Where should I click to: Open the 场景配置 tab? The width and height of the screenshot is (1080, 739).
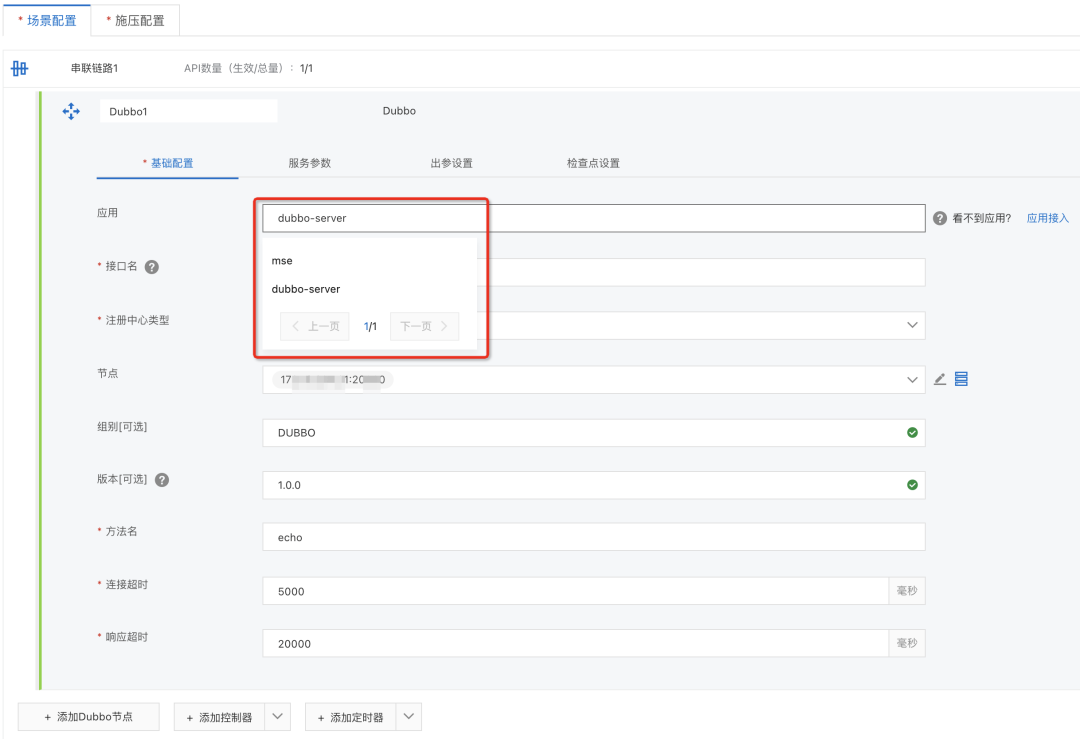pyautogui.click(x=47, y=21)
